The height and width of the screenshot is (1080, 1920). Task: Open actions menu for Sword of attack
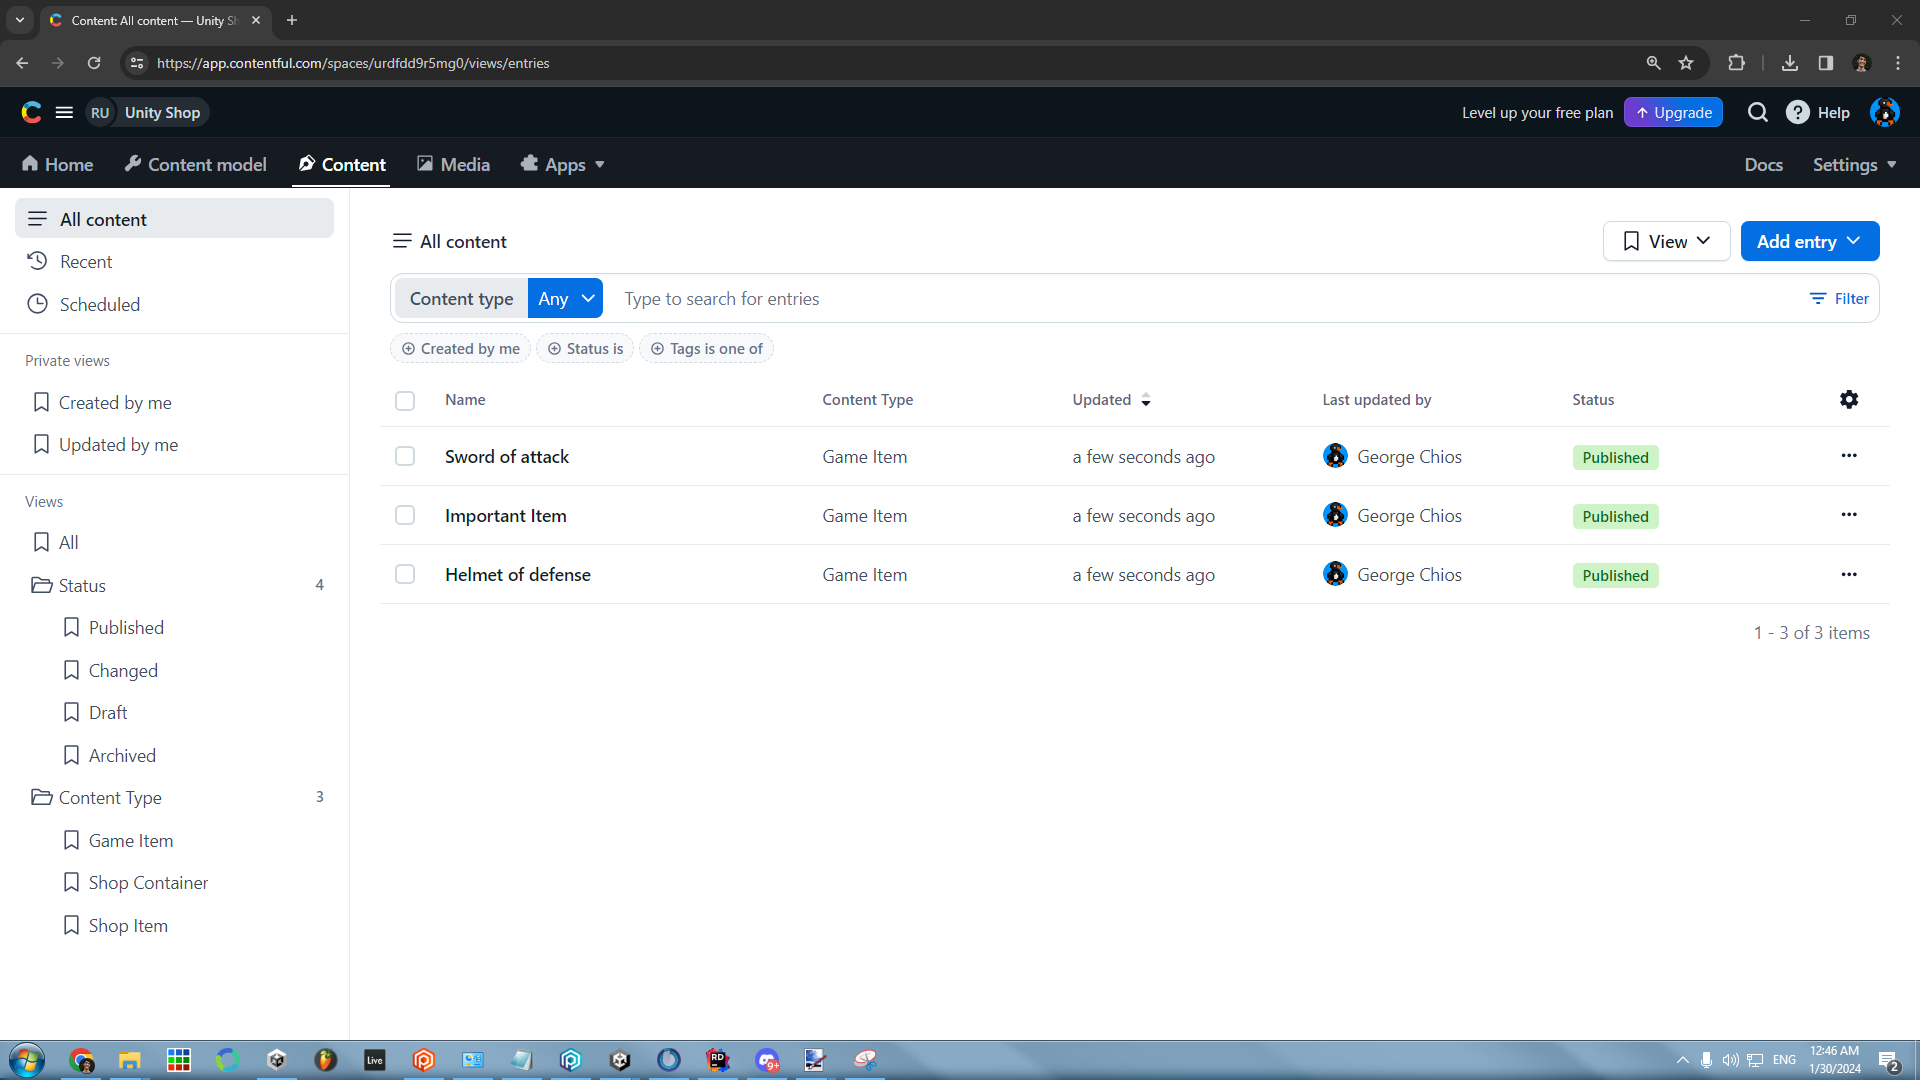point(1848,456)
